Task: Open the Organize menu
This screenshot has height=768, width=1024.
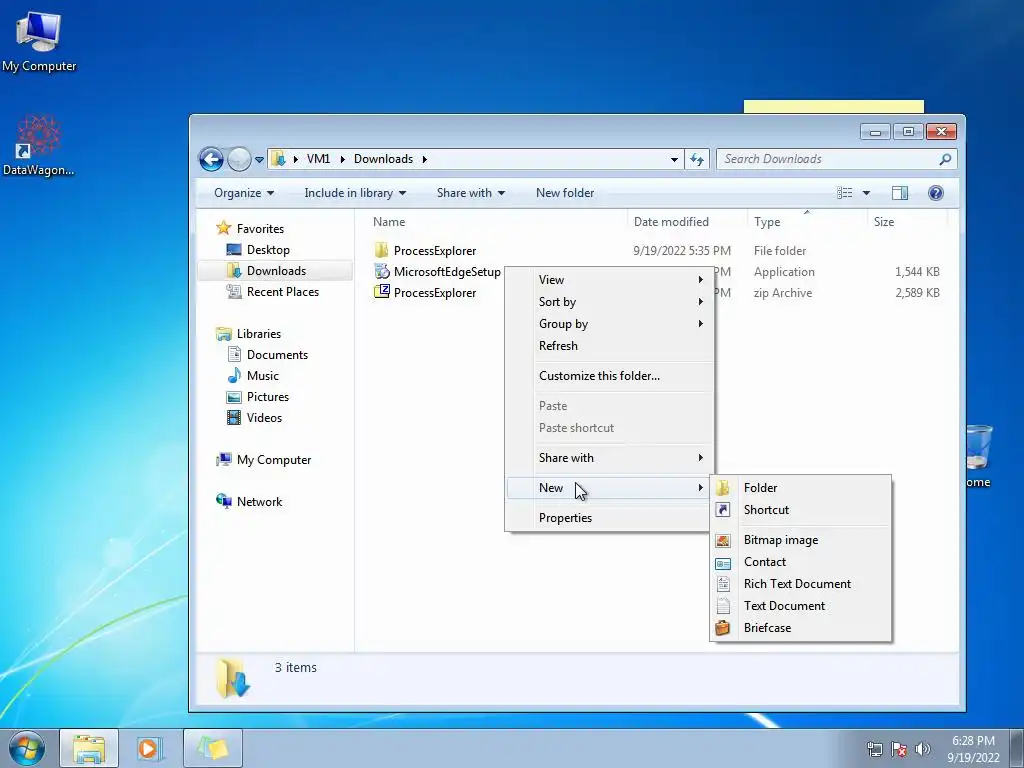Action: (x=244, y=193)
